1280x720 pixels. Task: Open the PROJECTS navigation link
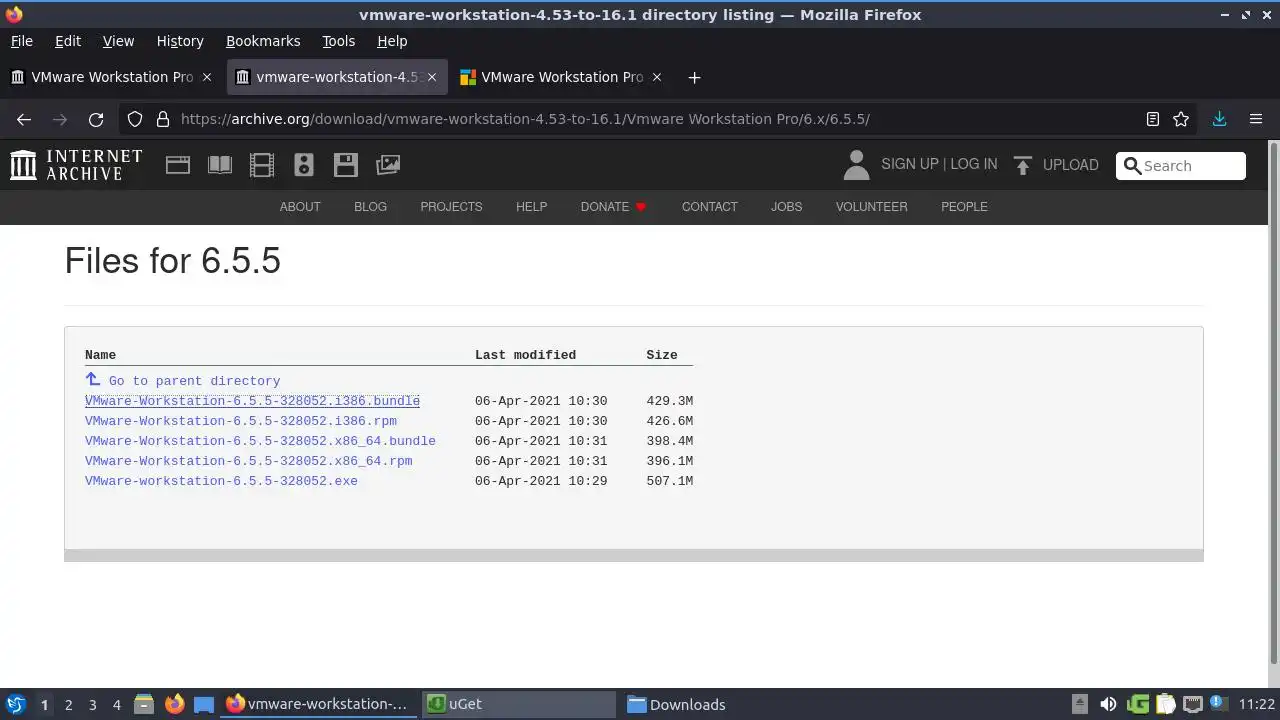(451, 207)
